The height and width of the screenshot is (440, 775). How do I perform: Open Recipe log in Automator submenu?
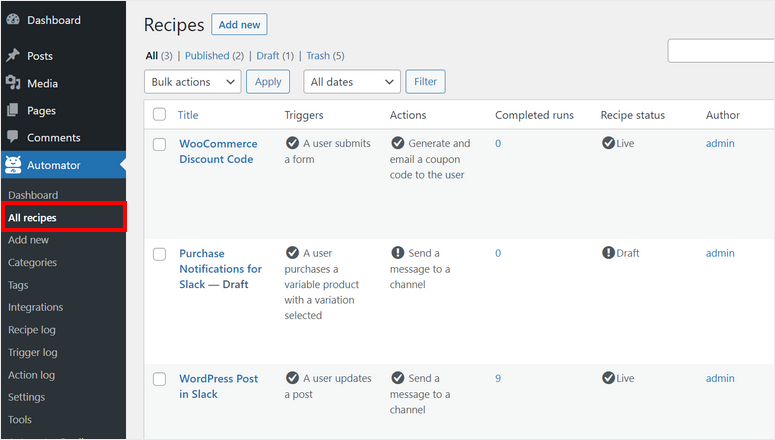point(31,330)
